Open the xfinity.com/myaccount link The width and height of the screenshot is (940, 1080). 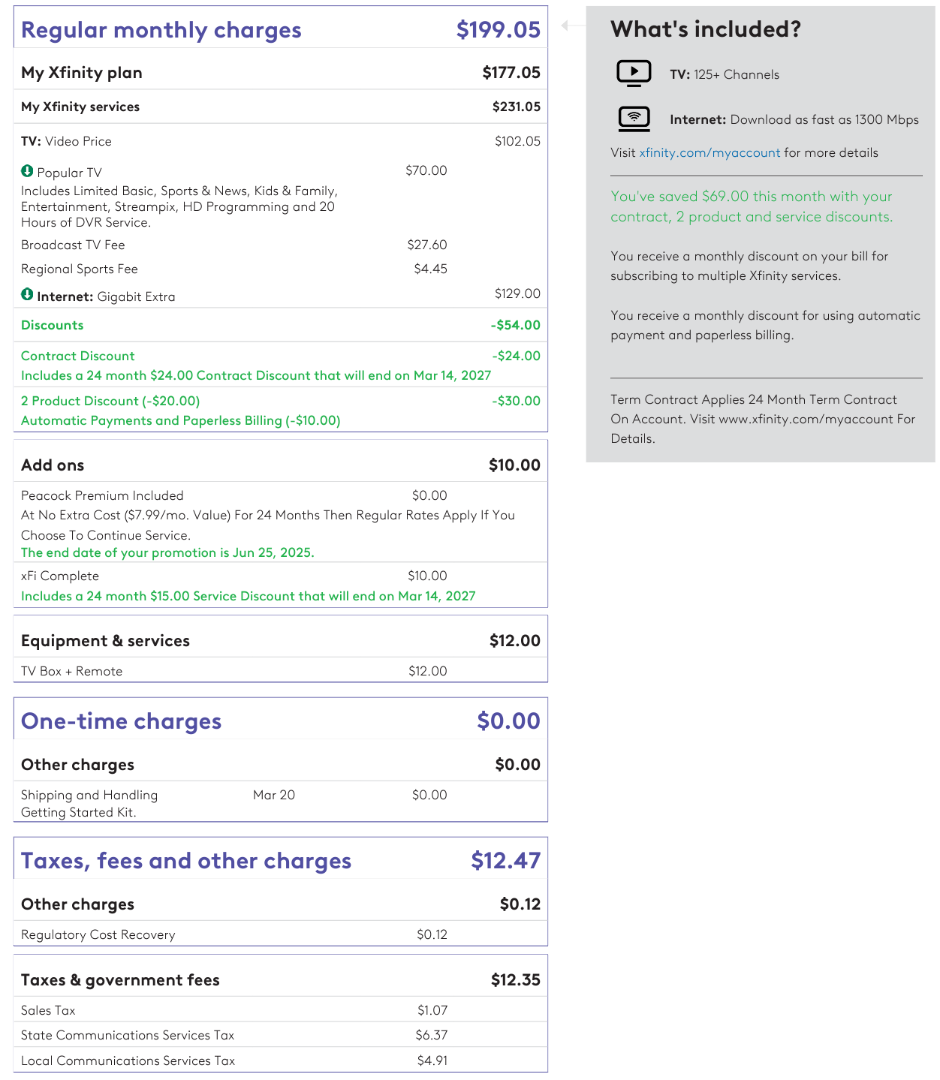pyautogui.click(x=709, y=153)
